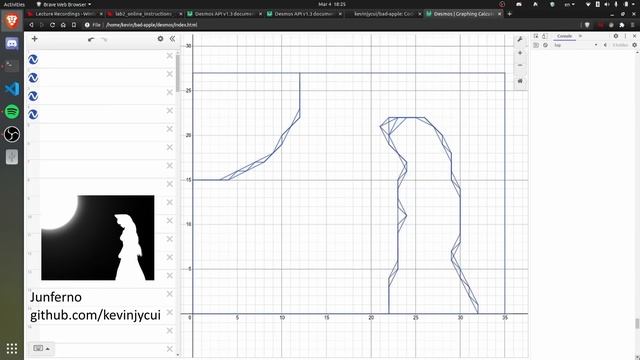This screenshot has width=640, height=360.
Task: Delete expression 5 with its X
Action: tap(170, 129)
